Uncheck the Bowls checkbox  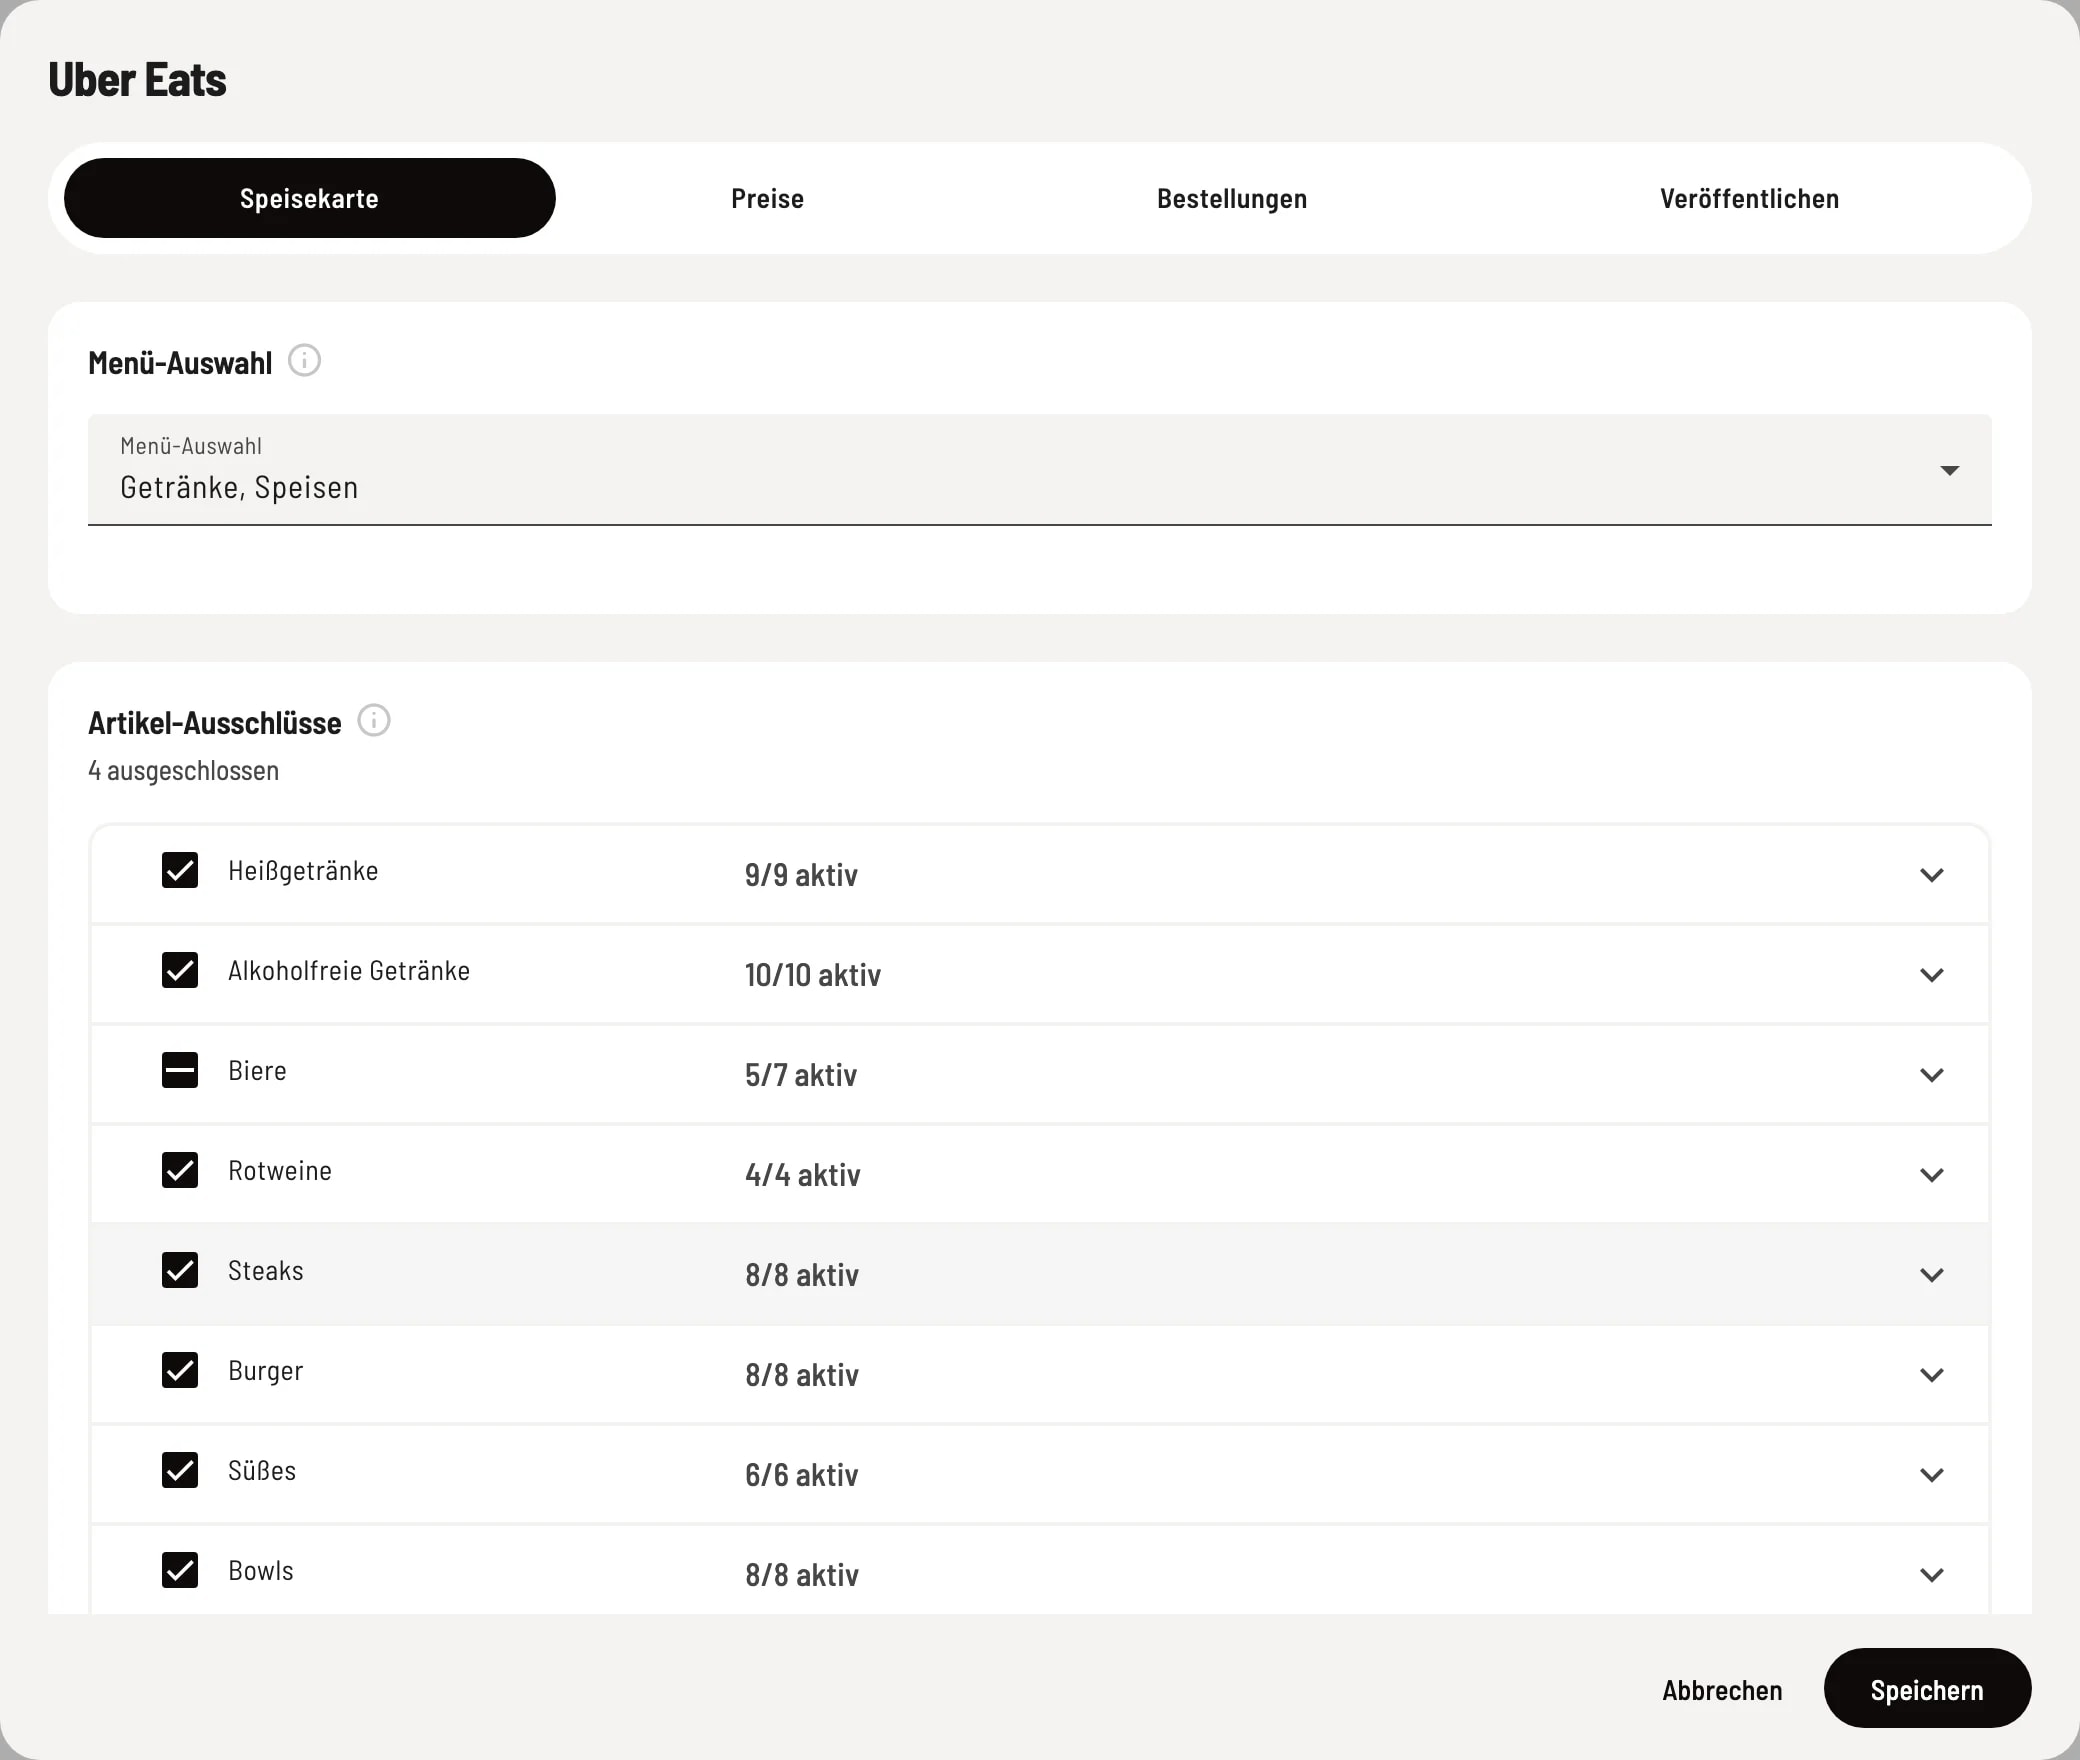point(180,1570)
